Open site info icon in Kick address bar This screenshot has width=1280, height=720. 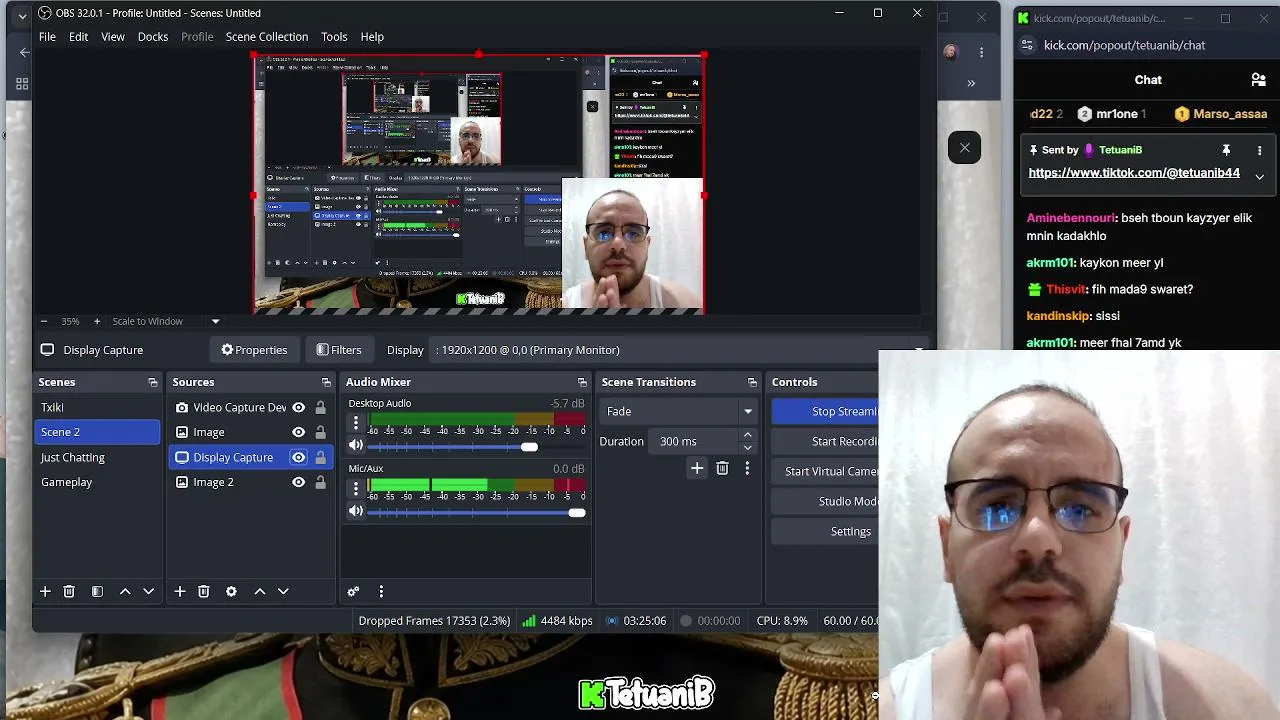(1027, 45)
